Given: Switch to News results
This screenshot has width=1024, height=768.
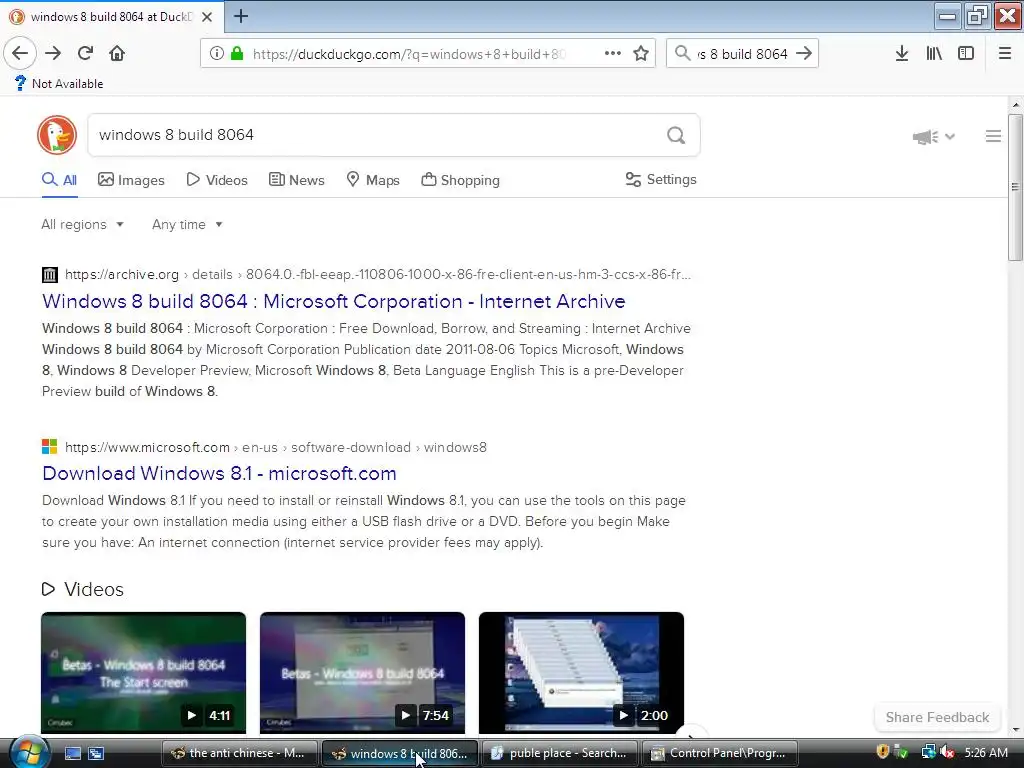Looking at the screenshot, I should pos(296,180).
